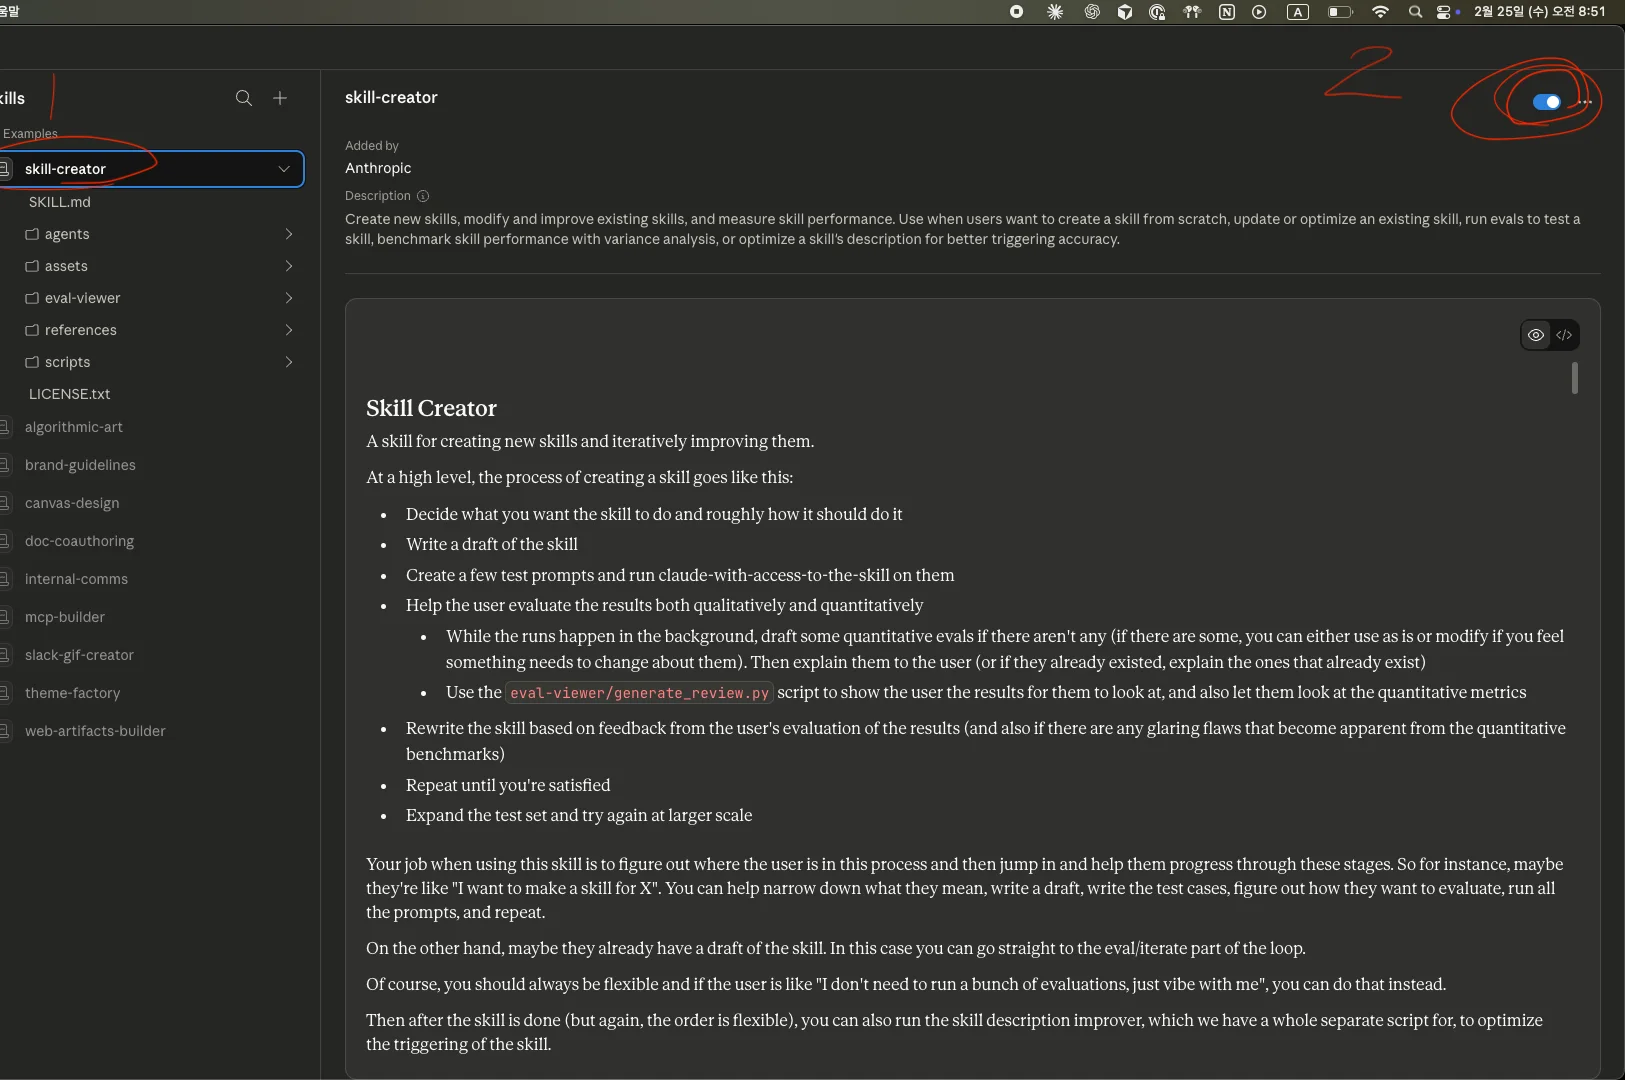Image resolution: width=1625 pixels, height=1080 pixels.
Task: Click the 'skill-creator' page title
Action: pyautogui.click(x=391, y=97)
